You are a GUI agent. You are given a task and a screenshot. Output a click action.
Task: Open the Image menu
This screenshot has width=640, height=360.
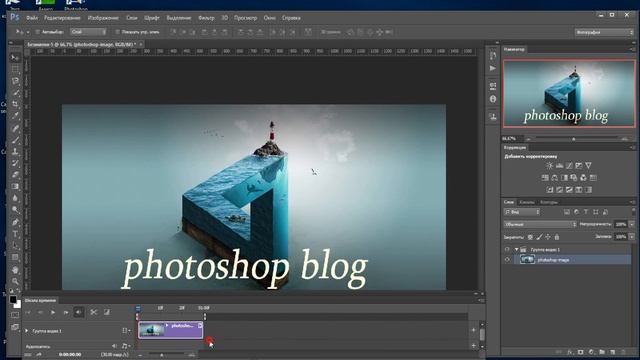(x=103, y=18)
